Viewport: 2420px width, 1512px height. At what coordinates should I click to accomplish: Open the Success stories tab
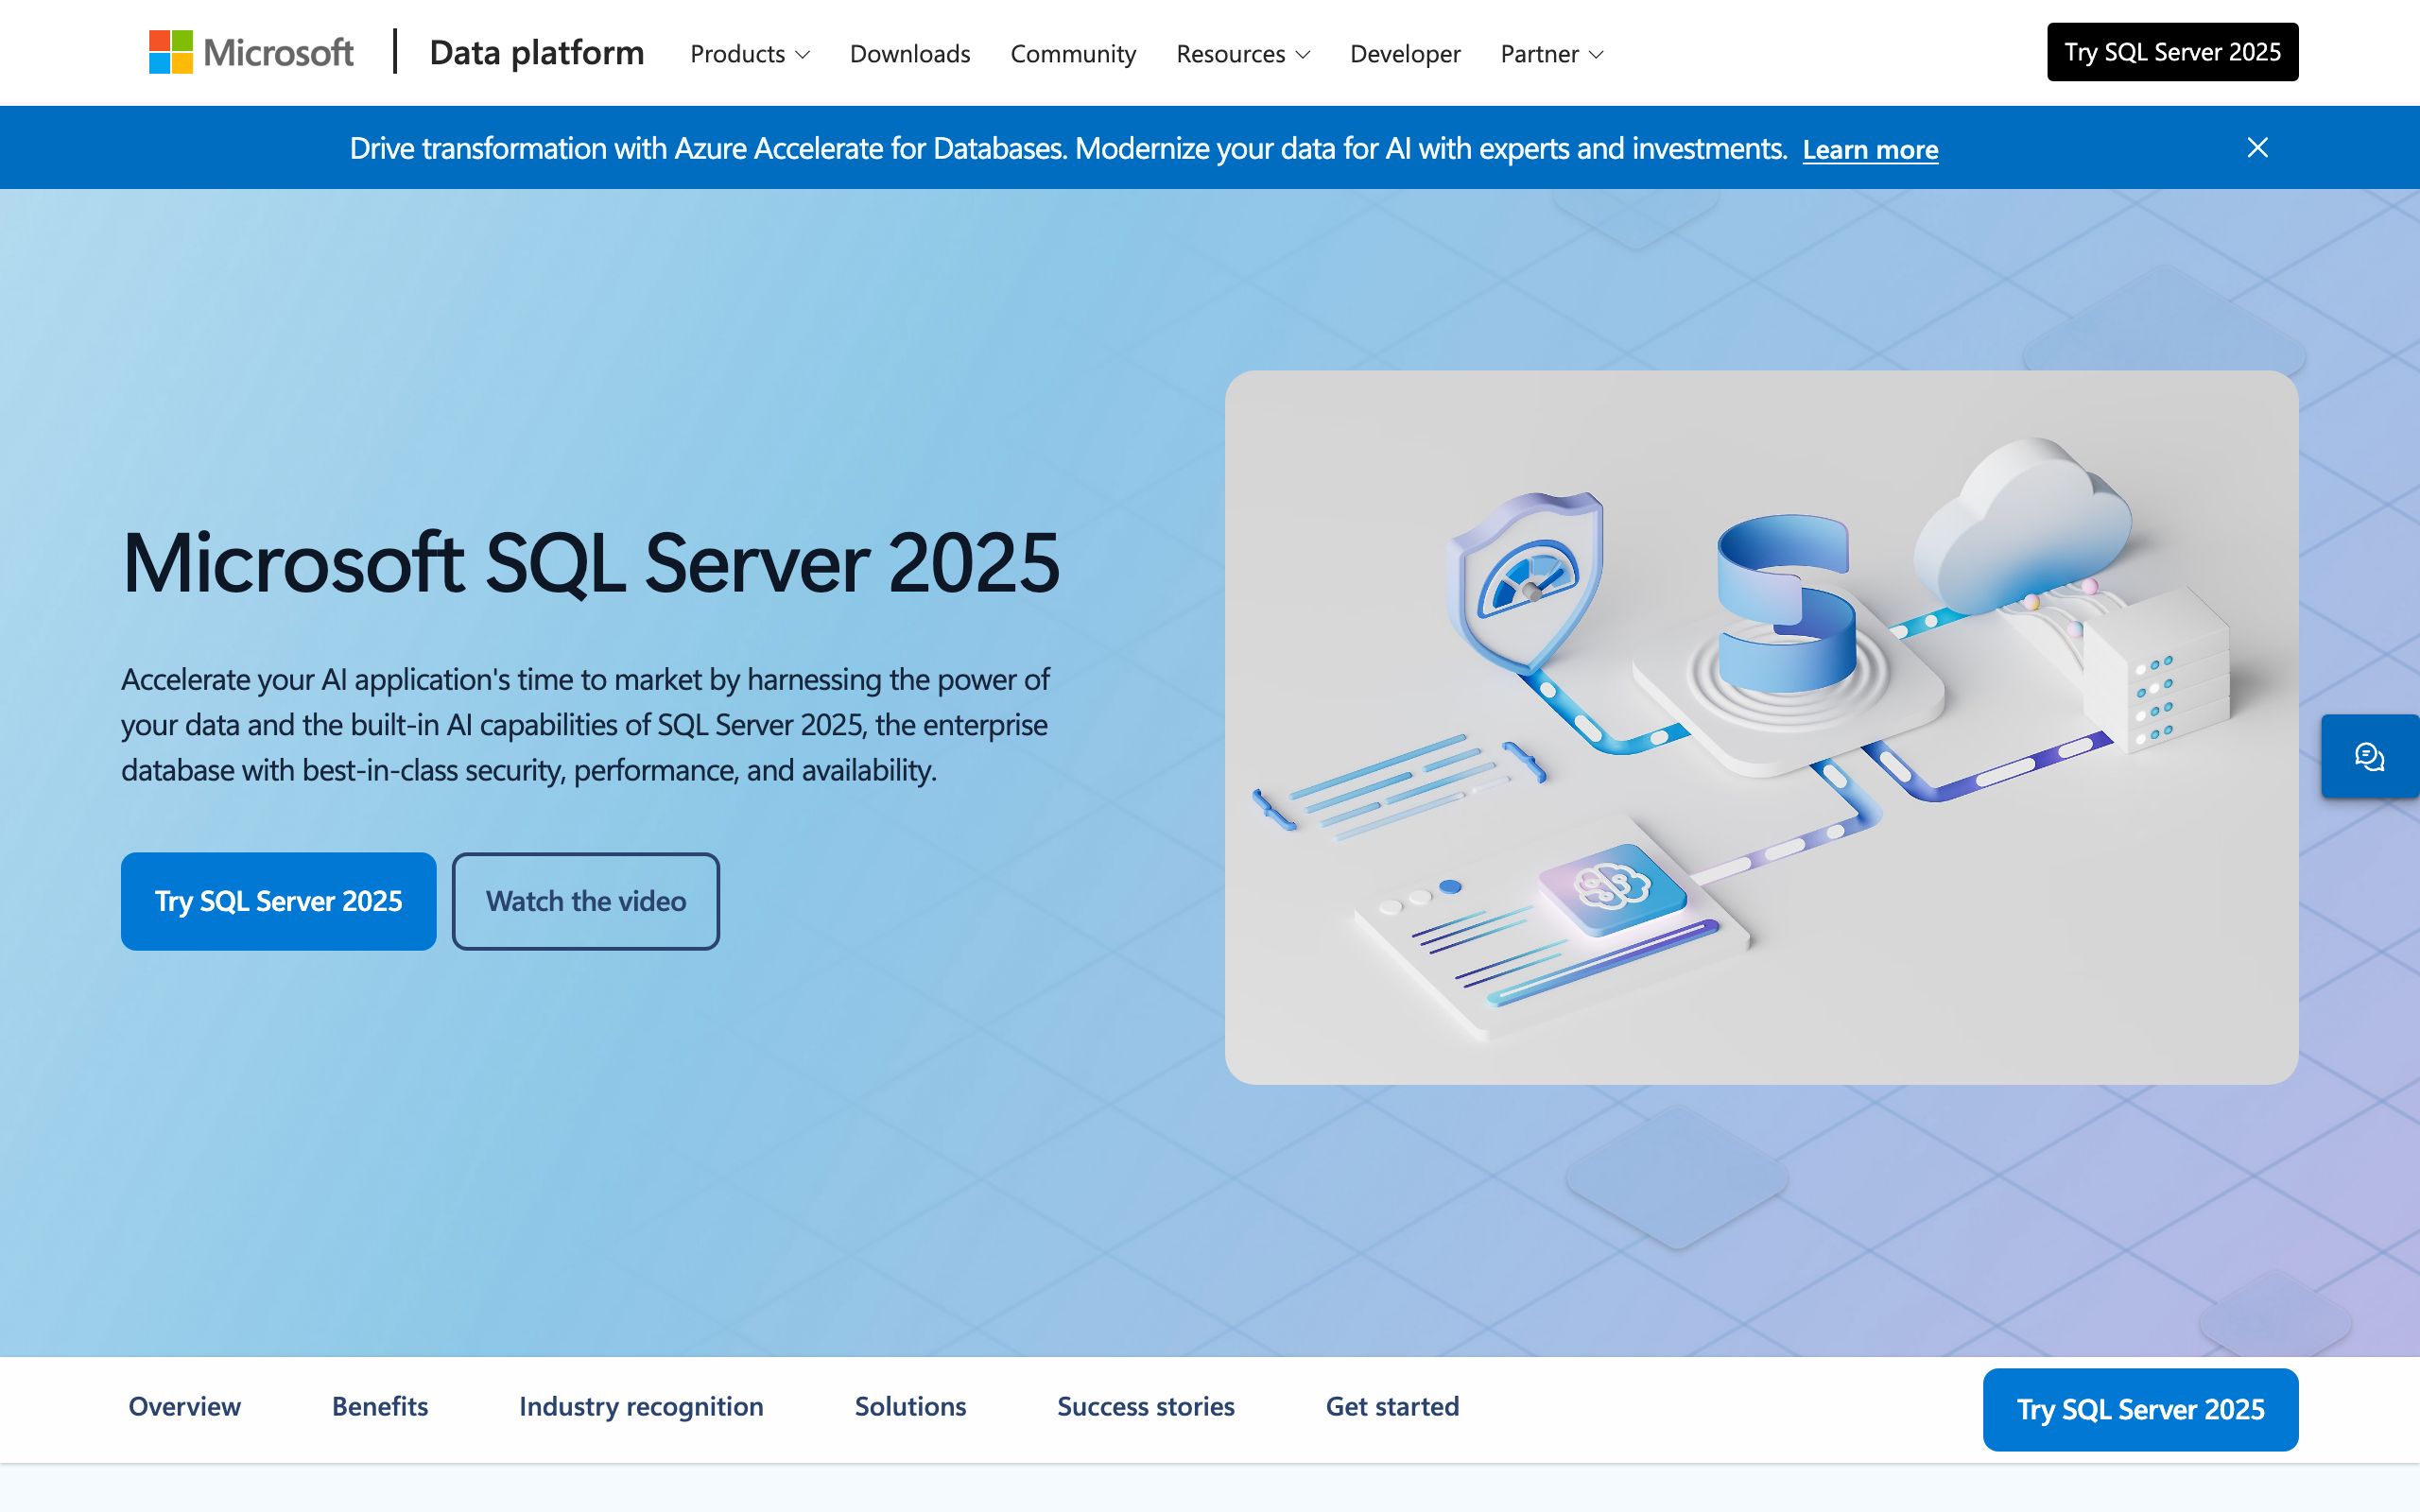pyautogui.click(x=1146, y=1406)
